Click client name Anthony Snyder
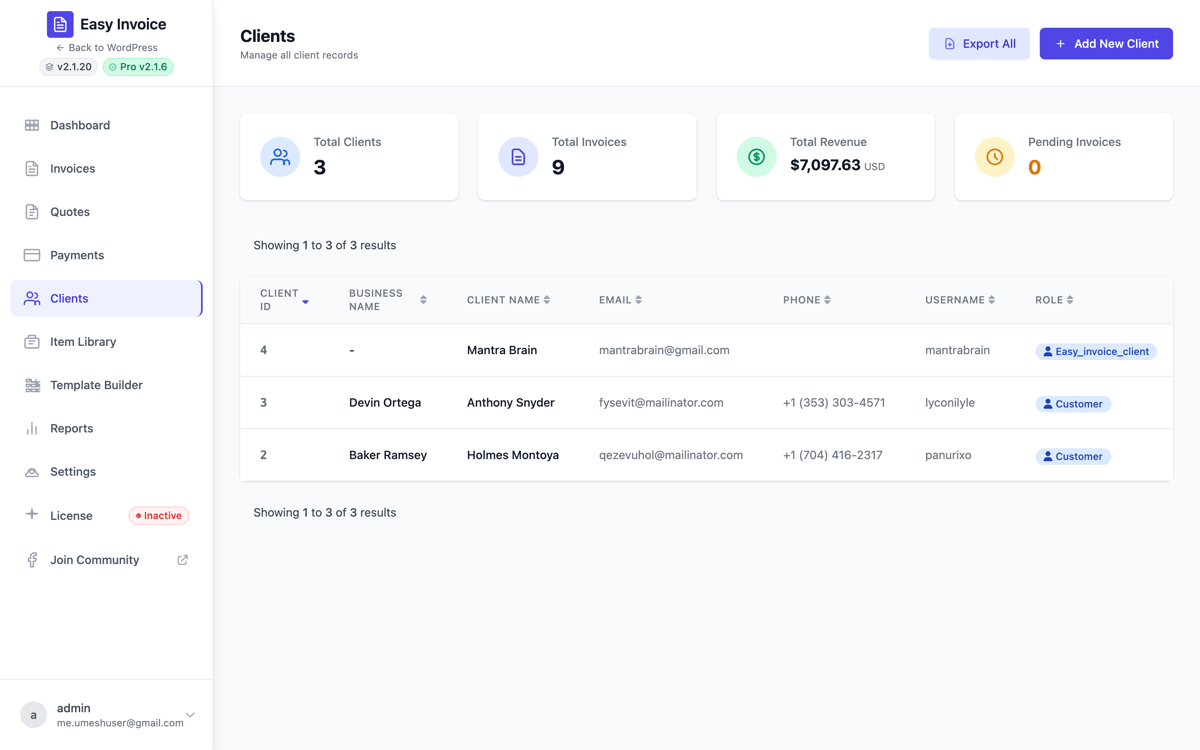 [511, 403]
